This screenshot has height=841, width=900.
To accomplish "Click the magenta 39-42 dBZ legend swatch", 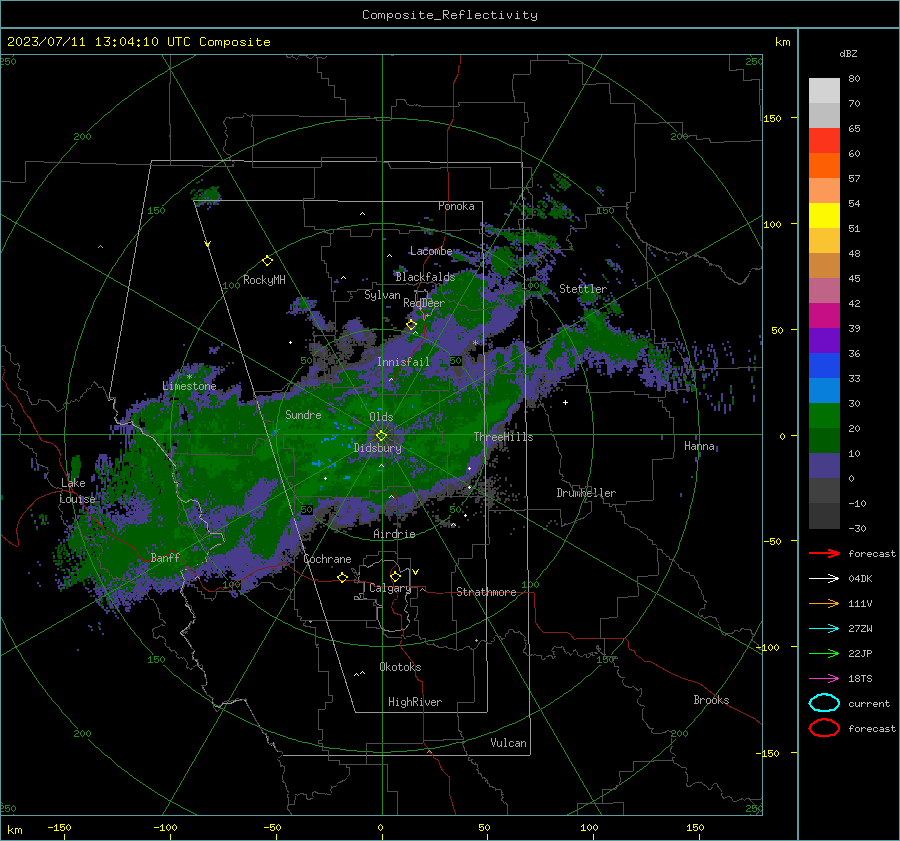I will 824,316.
